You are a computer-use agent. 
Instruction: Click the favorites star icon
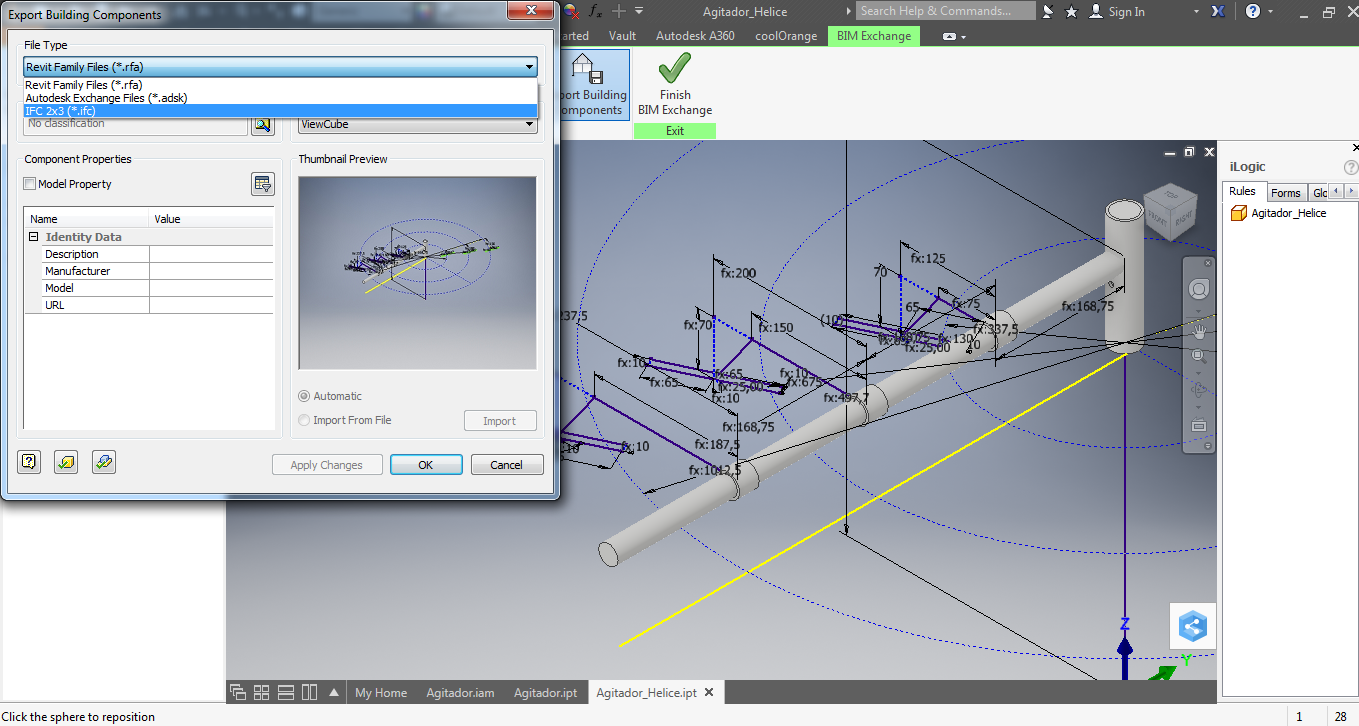tap(1072, 12)
